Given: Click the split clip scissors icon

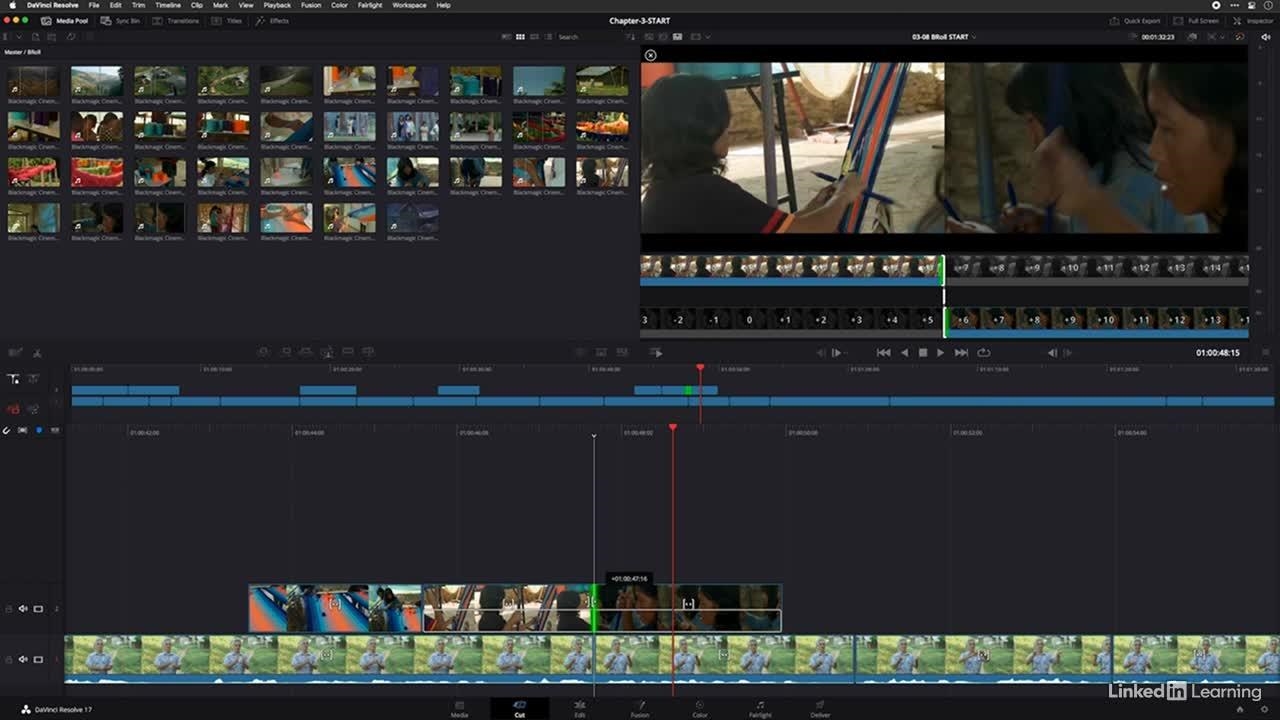Looking at the screenshot, I should pos(37,352).
